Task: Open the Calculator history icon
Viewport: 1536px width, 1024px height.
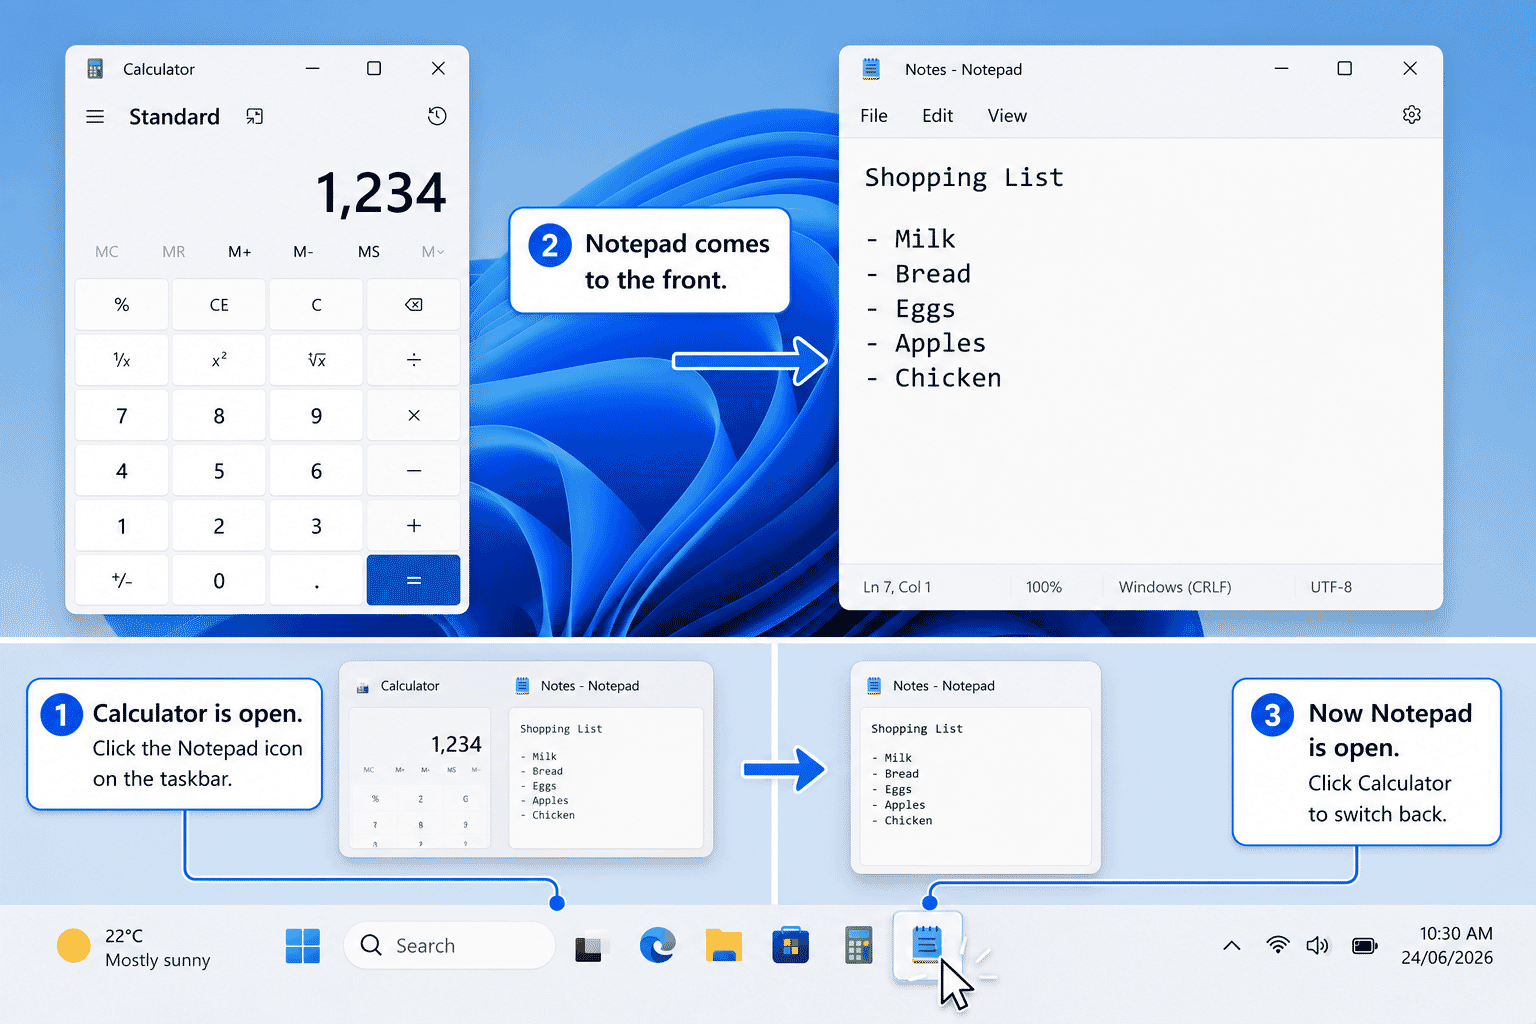Action: tap(437, 116)
